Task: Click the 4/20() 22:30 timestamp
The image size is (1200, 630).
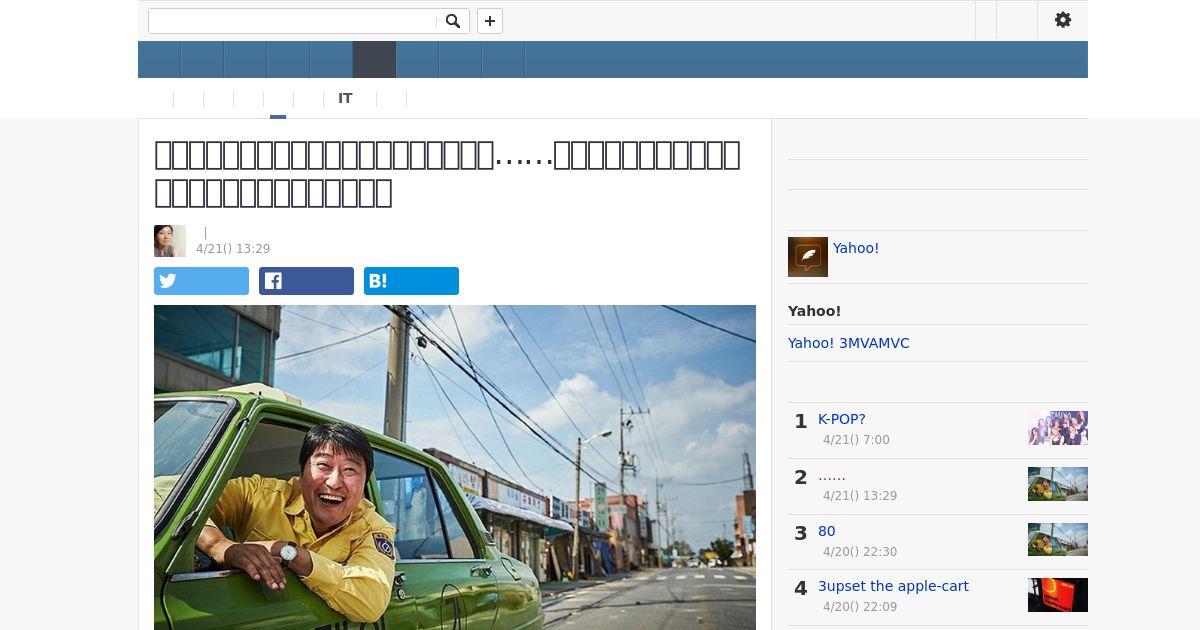Action: tap(860, 552)
